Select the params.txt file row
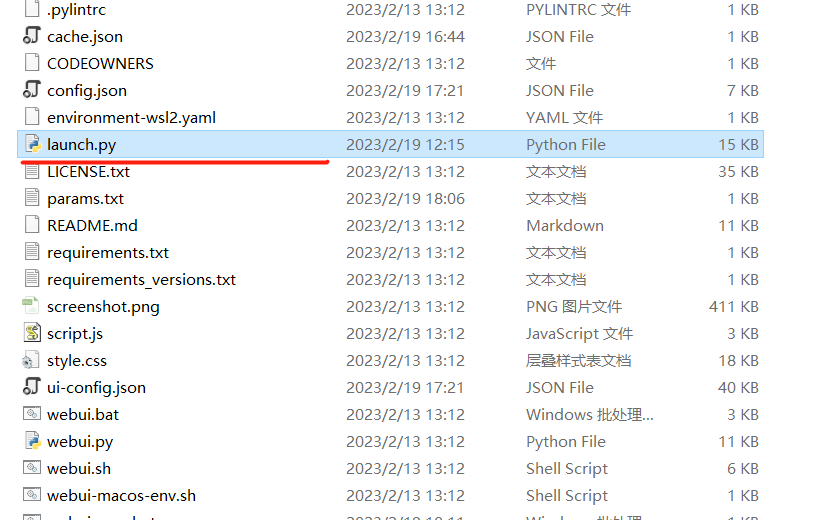 click(x=391, y=199)
